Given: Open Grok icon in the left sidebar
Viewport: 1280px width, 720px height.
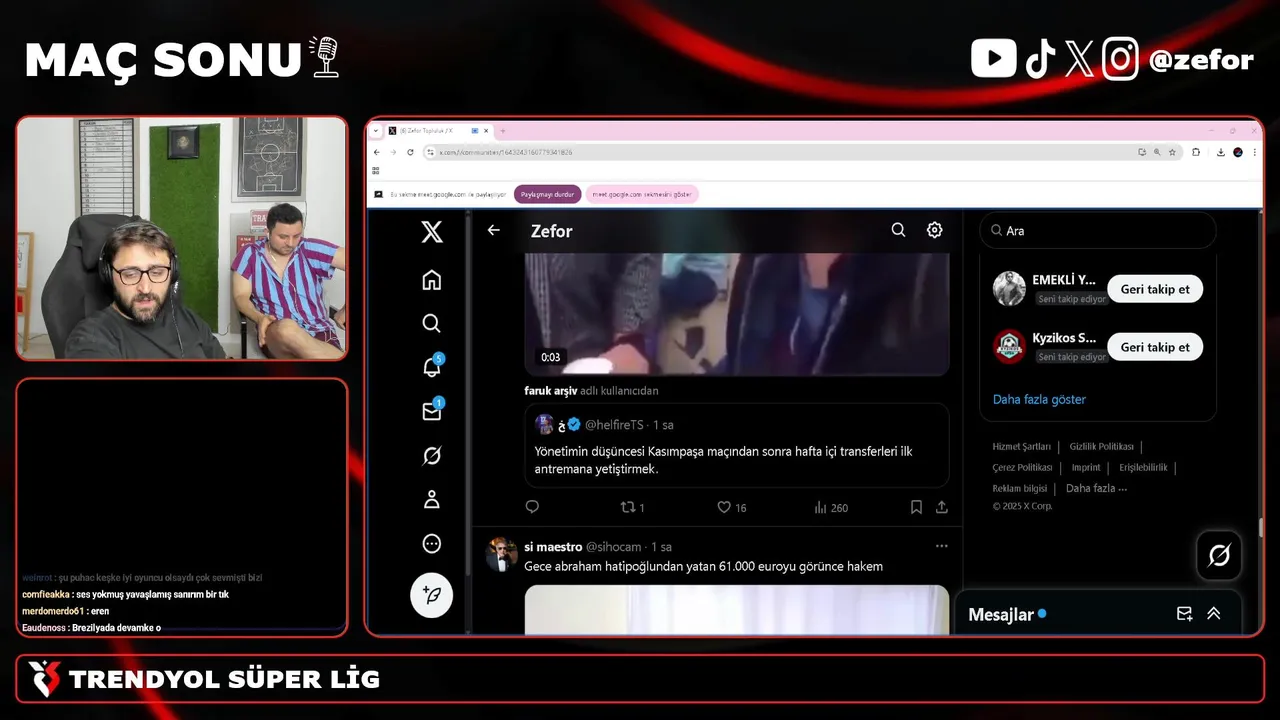Looking at the screenshot, I should click(x=432, y=455).
